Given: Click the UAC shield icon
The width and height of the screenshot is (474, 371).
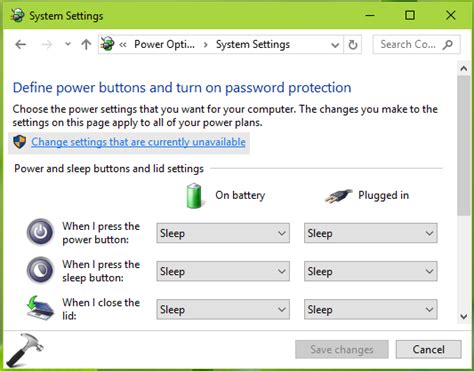Looking at the screenshot, I should [20, 142].
